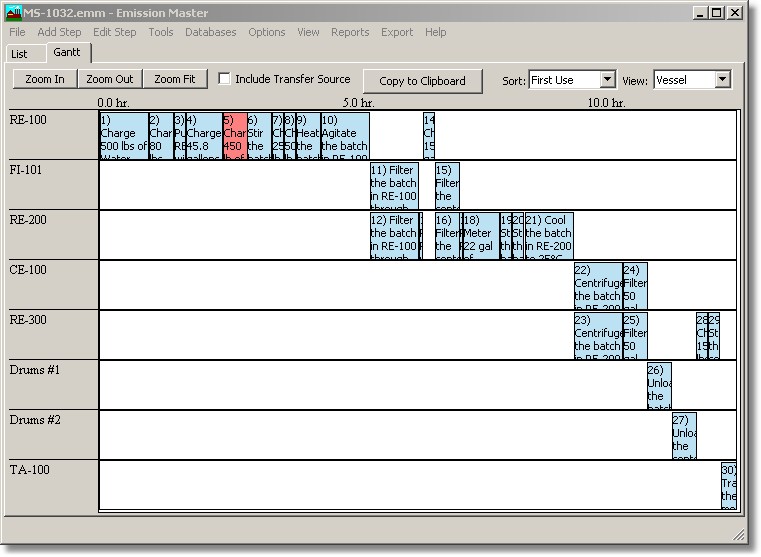Open the File menu

tap(17, 32)
